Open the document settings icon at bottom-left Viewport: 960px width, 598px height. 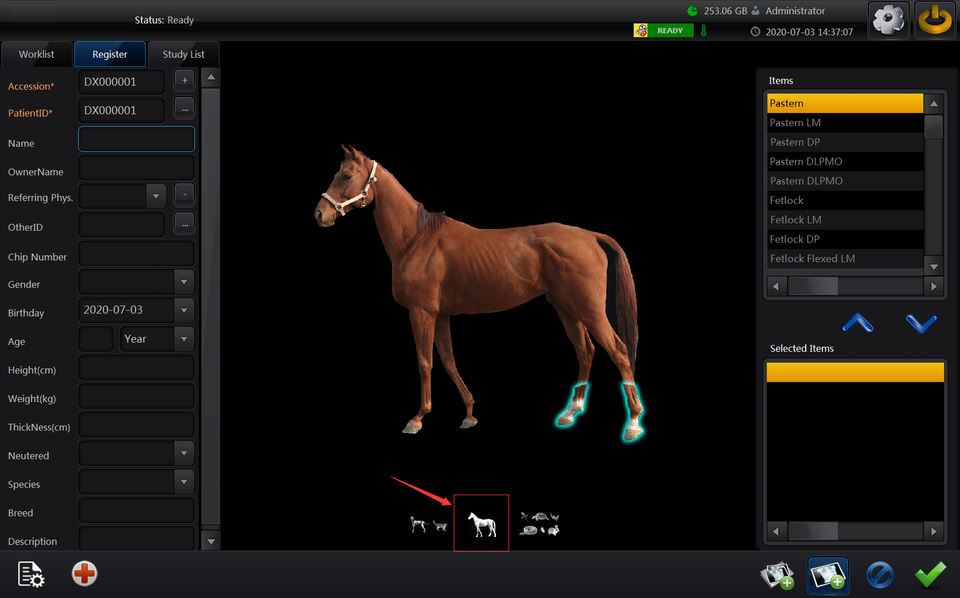click(31, 574)
